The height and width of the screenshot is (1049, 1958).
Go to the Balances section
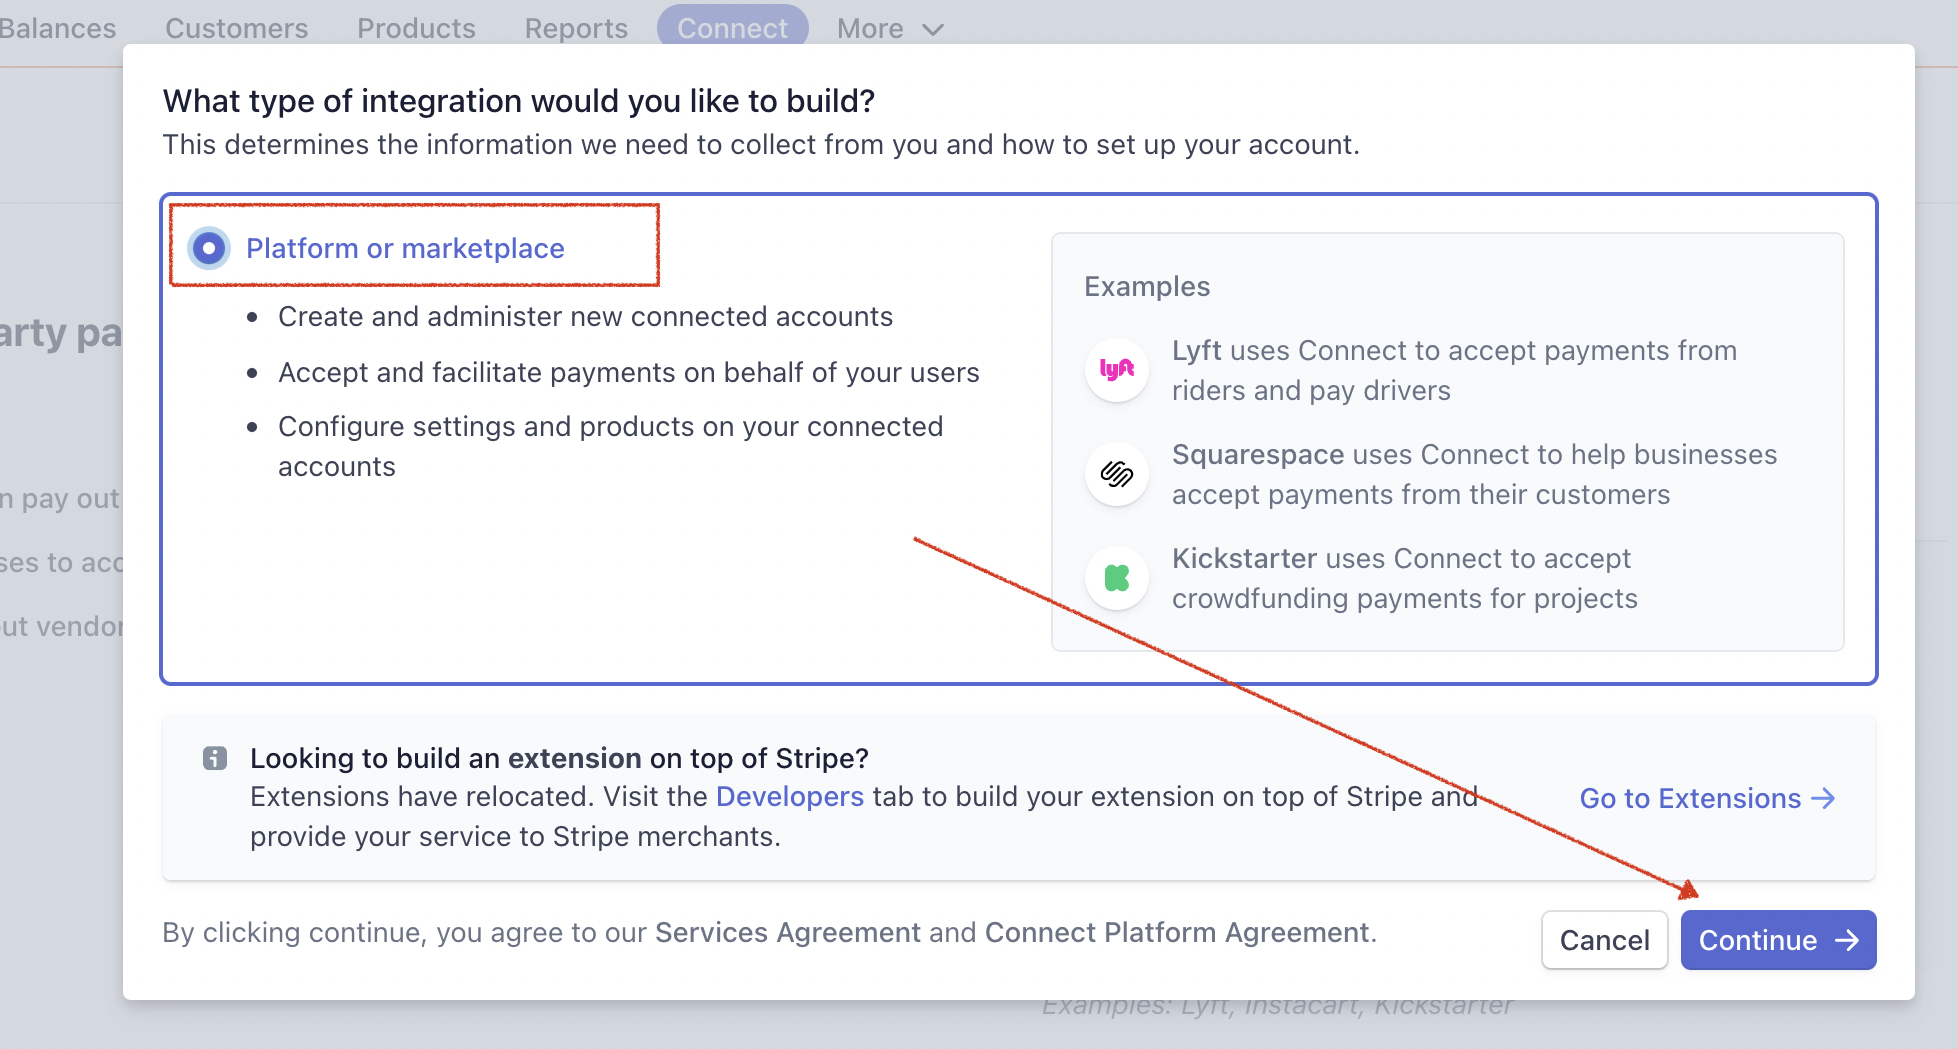(x=56, y=28)
